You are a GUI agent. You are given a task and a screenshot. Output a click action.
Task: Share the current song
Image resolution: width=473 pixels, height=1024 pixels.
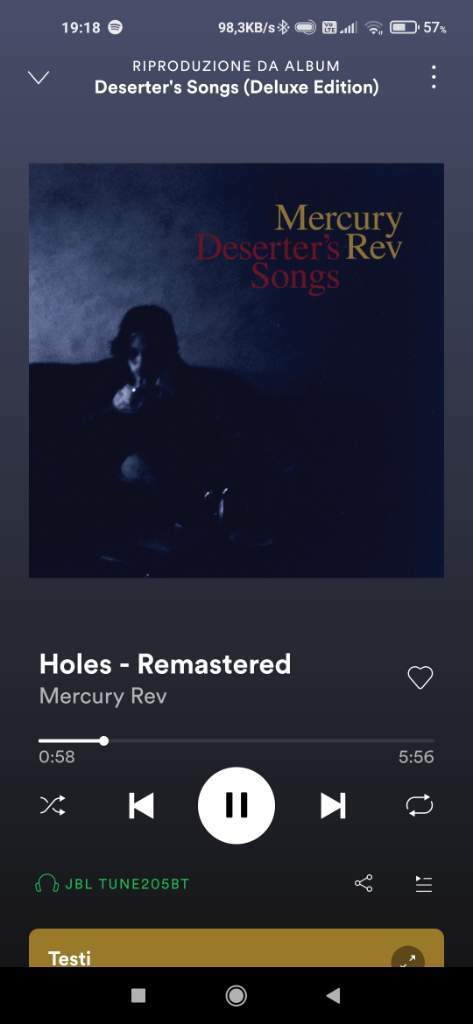pos(363,884)
